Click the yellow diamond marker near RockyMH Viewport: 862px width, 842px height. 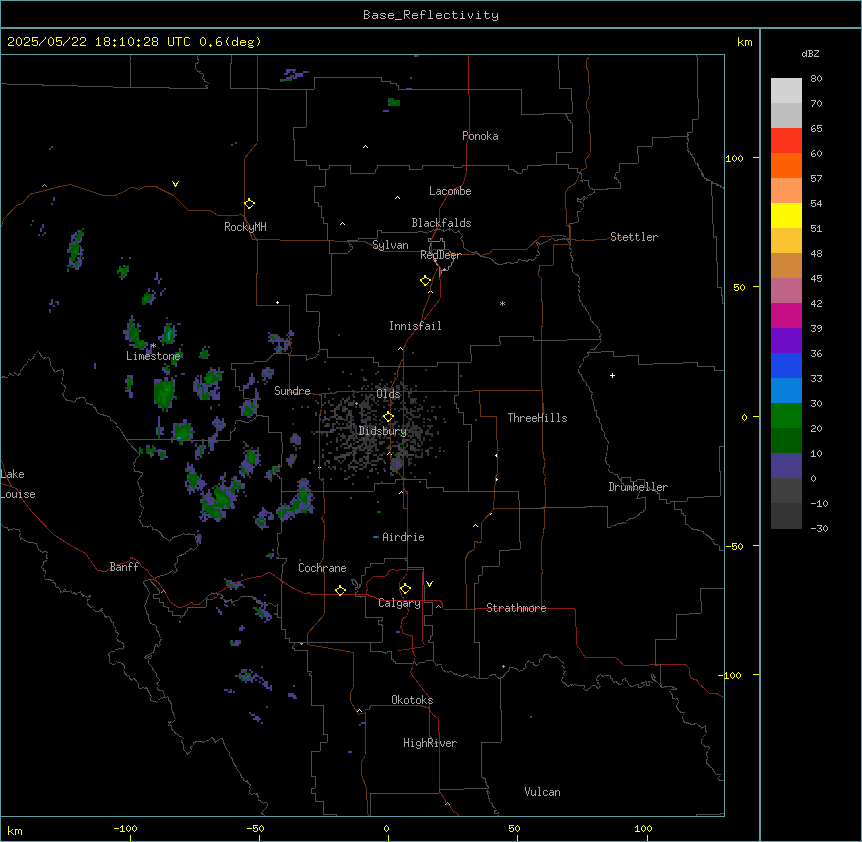point(249,204)
